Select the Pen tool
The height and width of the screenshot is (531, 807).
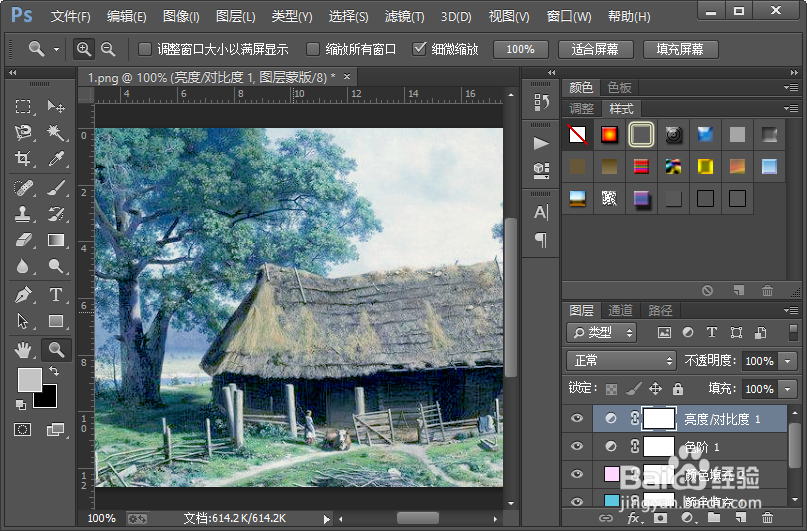coord(23,295)
